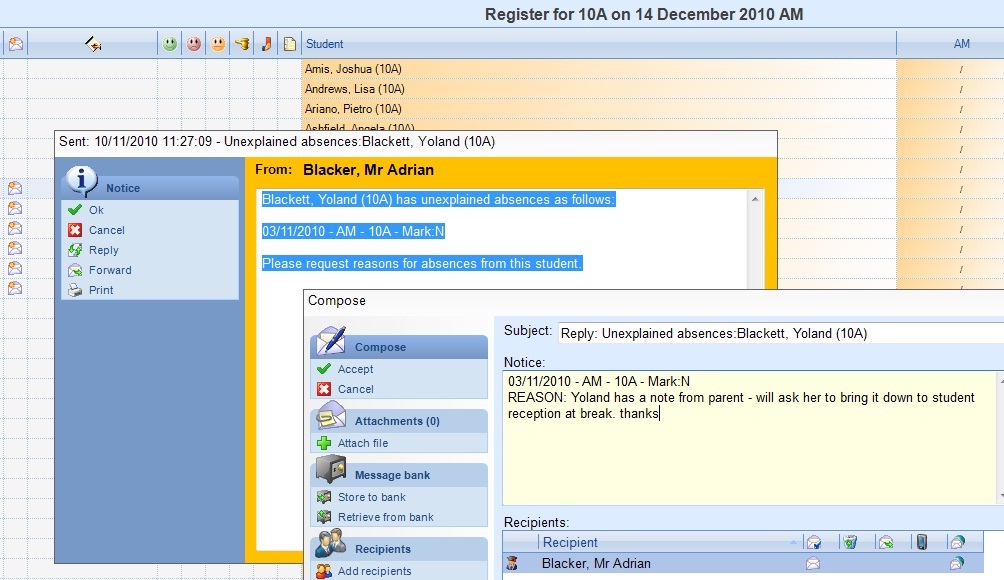Click the note document column icon
This screenshot has height=580, width=1004.
click(290, 44)
